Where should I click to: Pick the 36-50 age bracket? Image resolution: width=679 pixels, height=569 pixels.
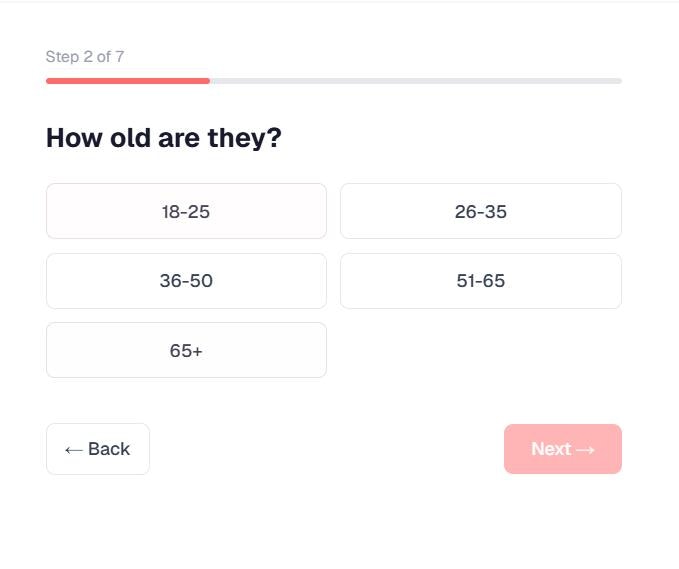(x=186, y=281)
